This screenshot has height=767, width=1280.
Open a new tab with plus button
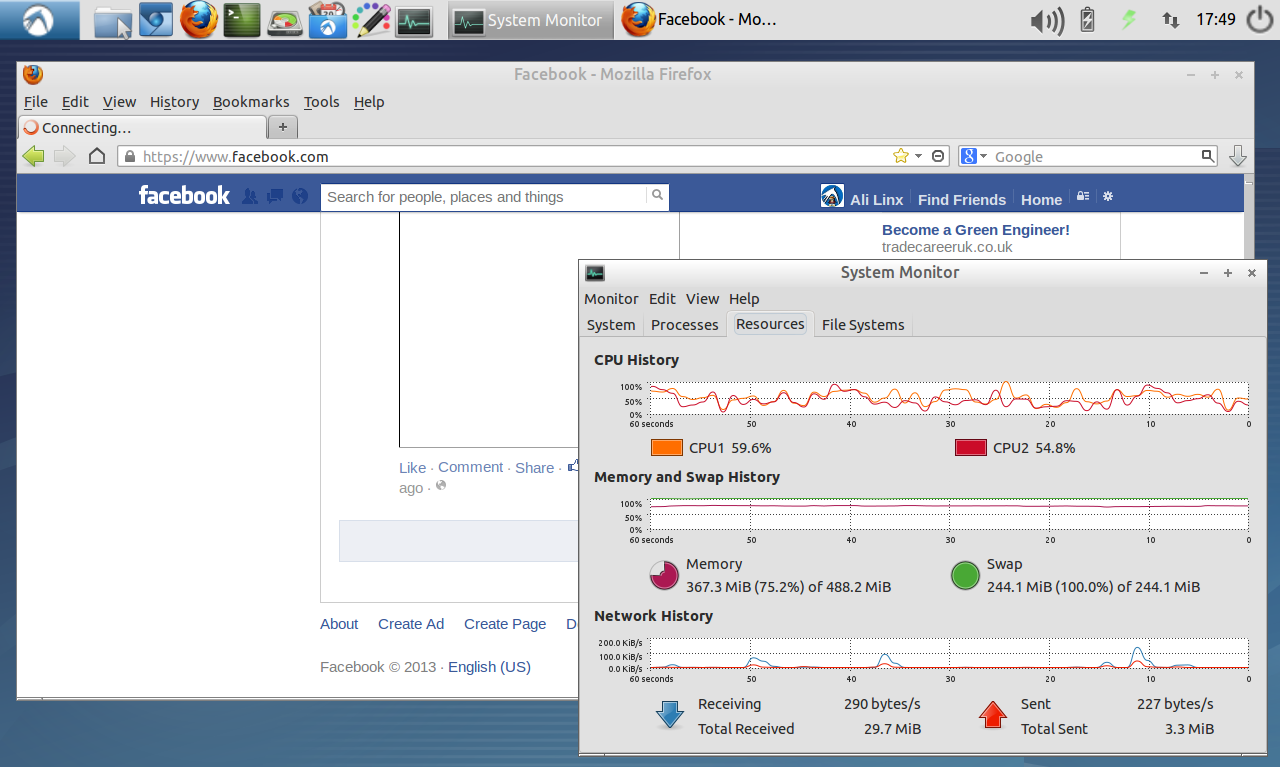tap(283, 127)
